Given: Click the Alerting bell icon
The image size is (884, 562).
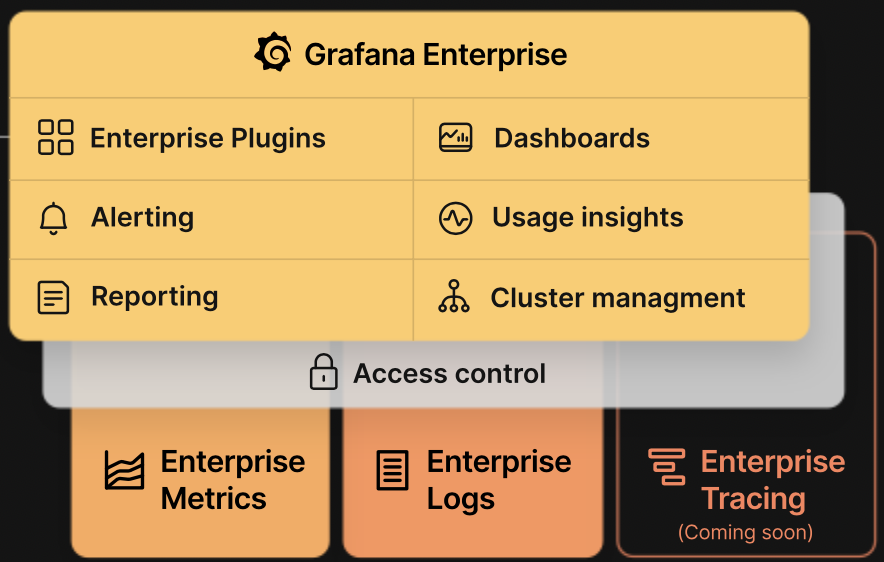Looking at the screenshot, I should (x=54, y=218).
